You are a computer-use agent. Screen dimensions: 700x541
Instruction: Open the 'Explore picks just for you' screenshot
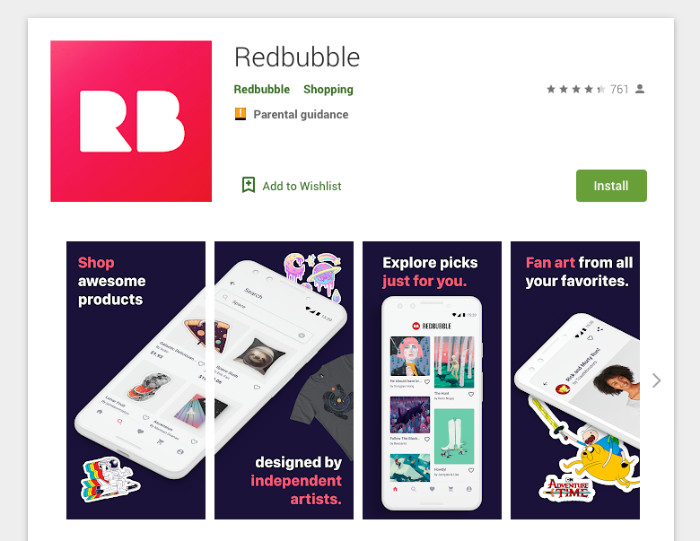point(432,380)
